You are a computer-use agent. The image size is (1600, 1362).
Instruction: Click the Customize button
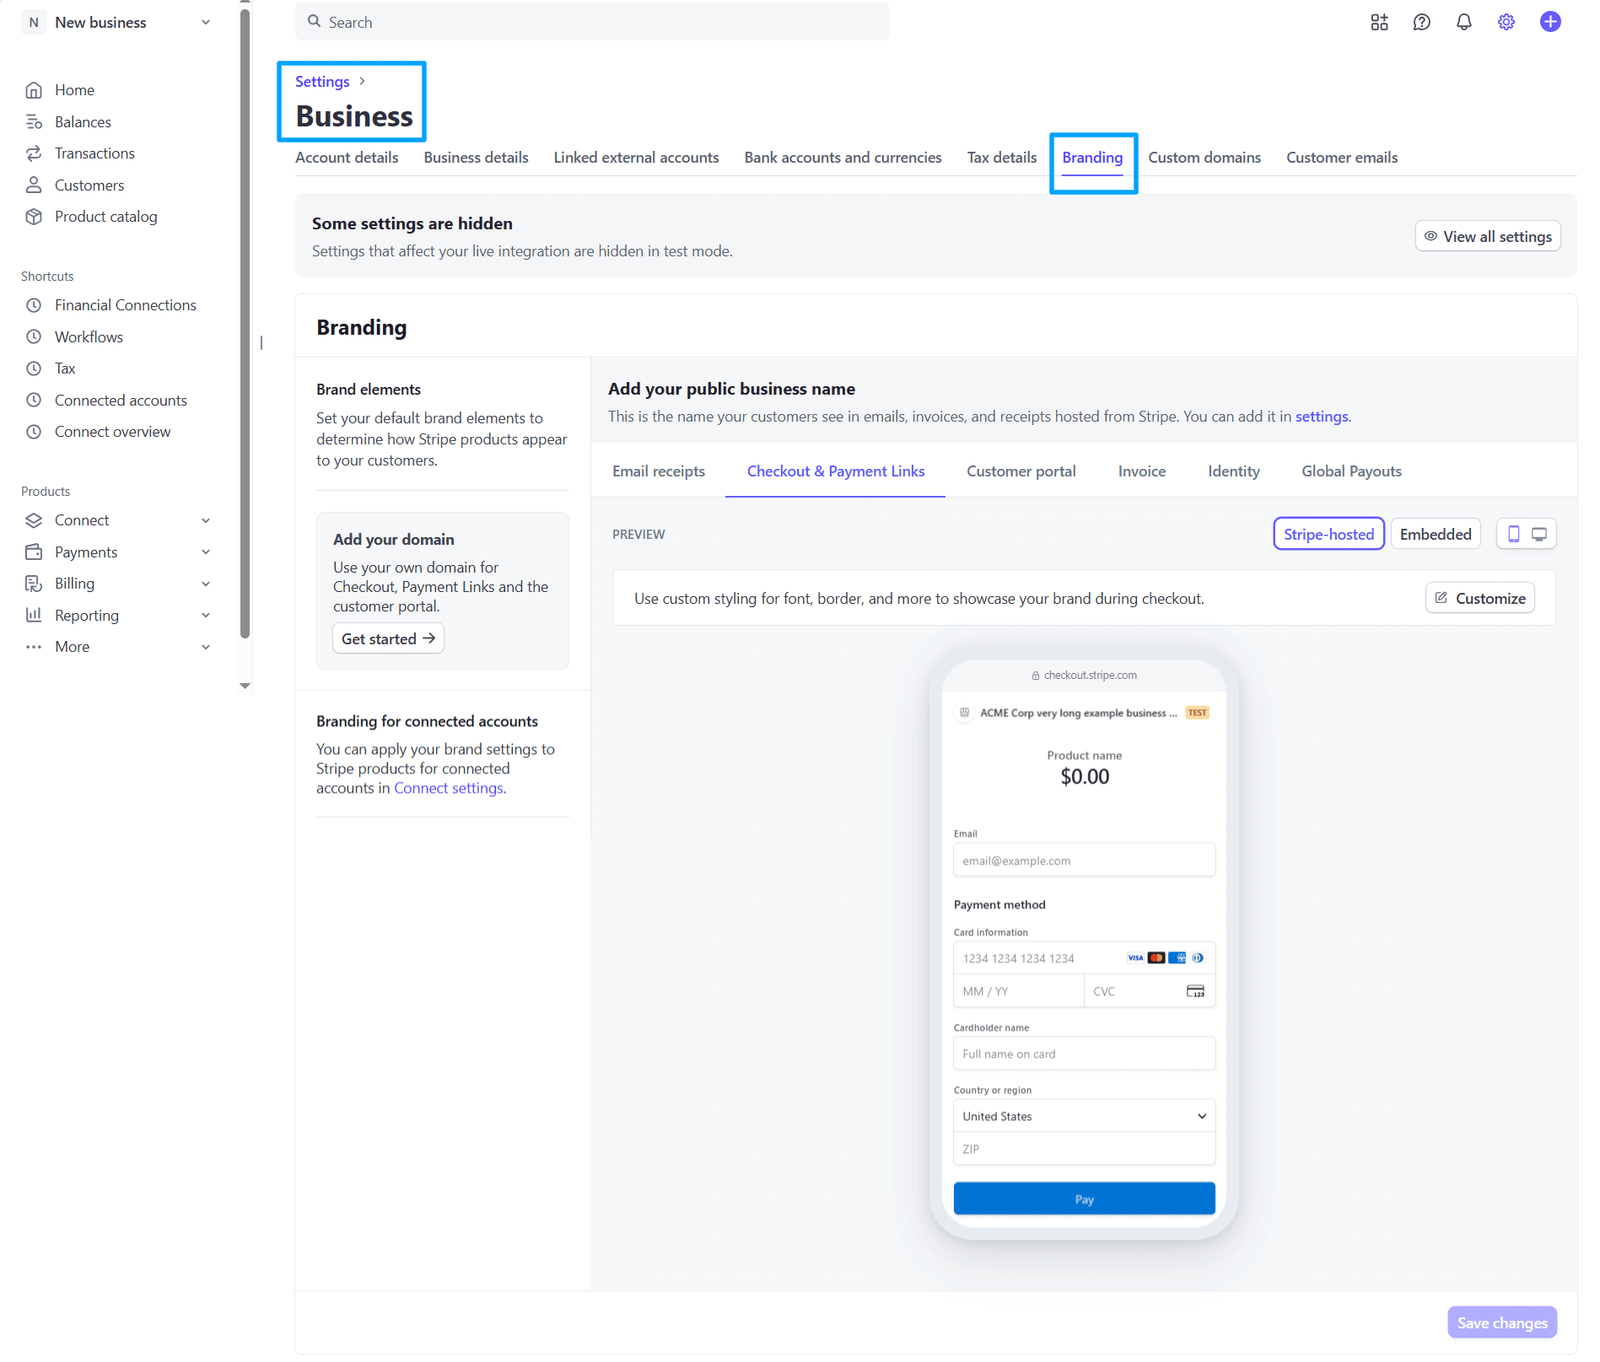click(1480, 598)
